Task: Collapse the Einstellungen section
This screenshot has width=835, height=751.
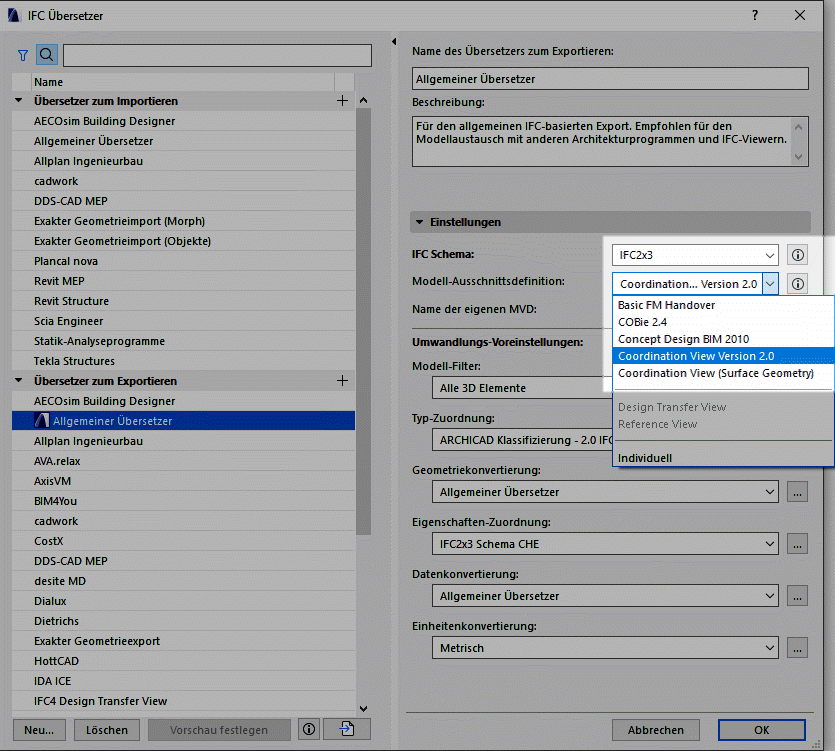Action: pyautogui.click(x=420, y=222)
